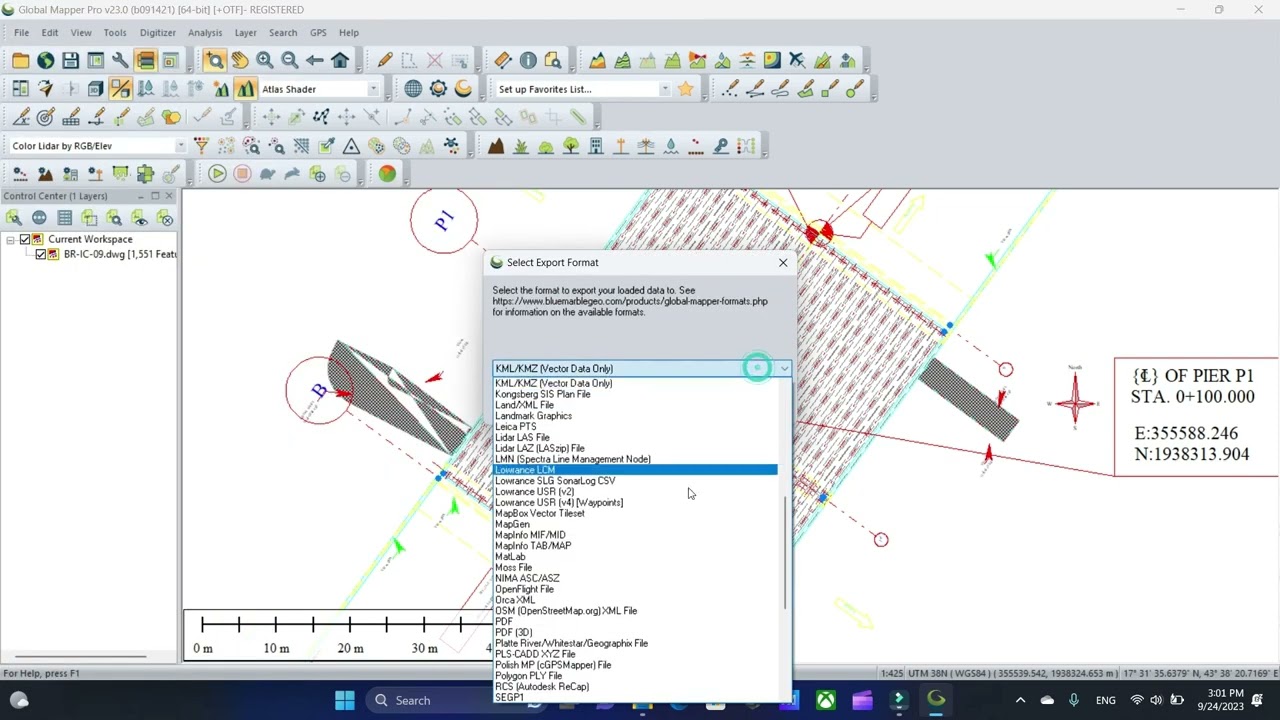This screenshot has height=720, width=1280.
Task: Open Color Lidar by RGB/Elev dropdown
Action: coord(180,146)
